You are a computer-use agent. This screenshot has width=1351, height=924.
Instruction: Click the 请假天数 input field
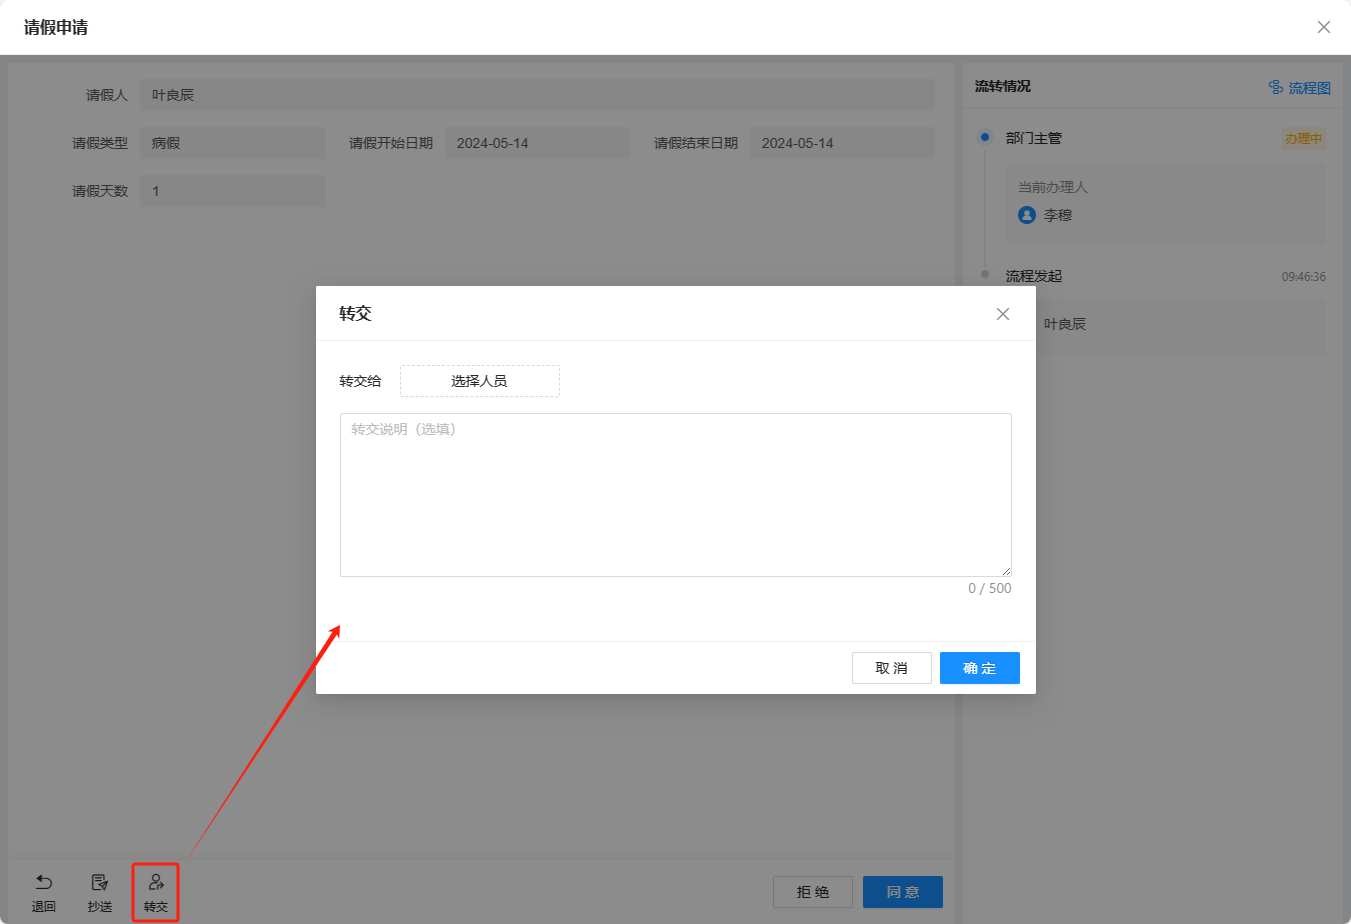click(232, 191)
